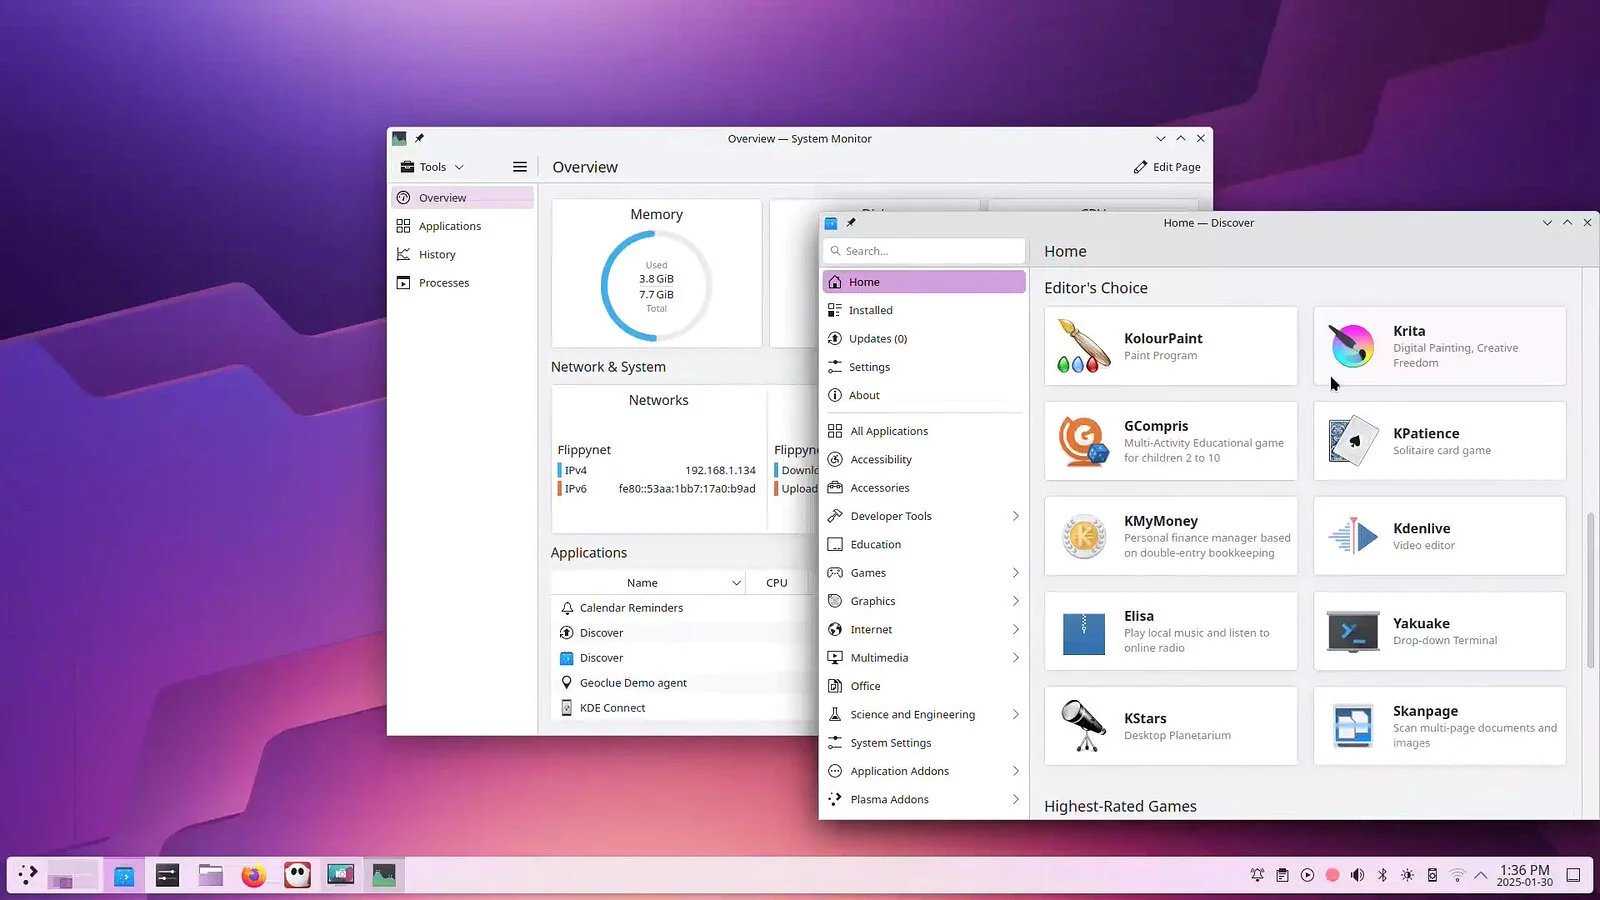Open the Kdenlive video editor card

tap(1440, 536)
